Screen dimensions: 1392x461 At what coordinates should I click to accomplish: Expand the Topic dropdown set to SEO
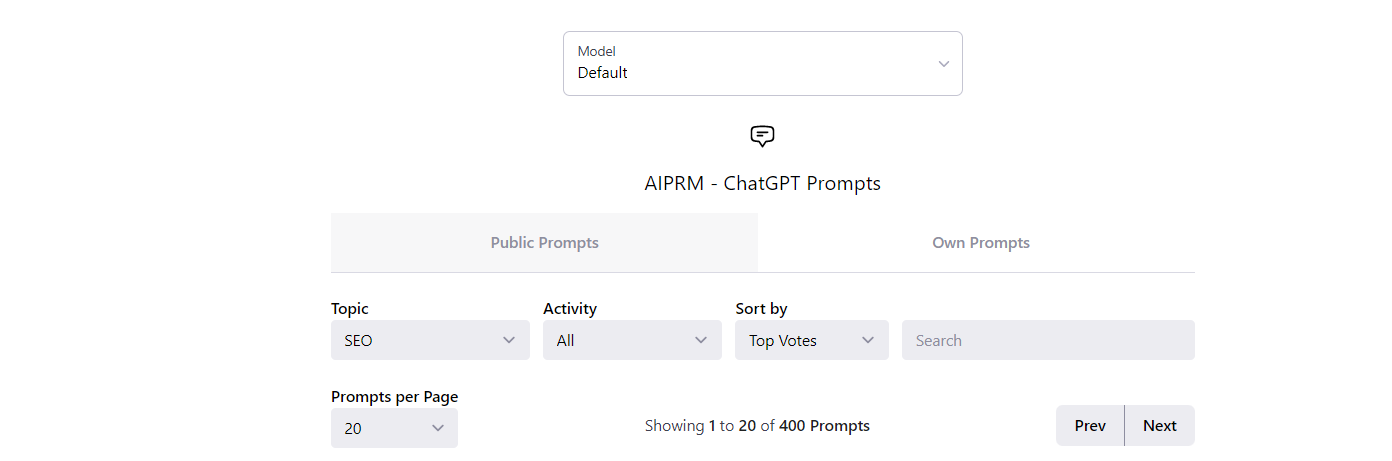click(430, 340)
